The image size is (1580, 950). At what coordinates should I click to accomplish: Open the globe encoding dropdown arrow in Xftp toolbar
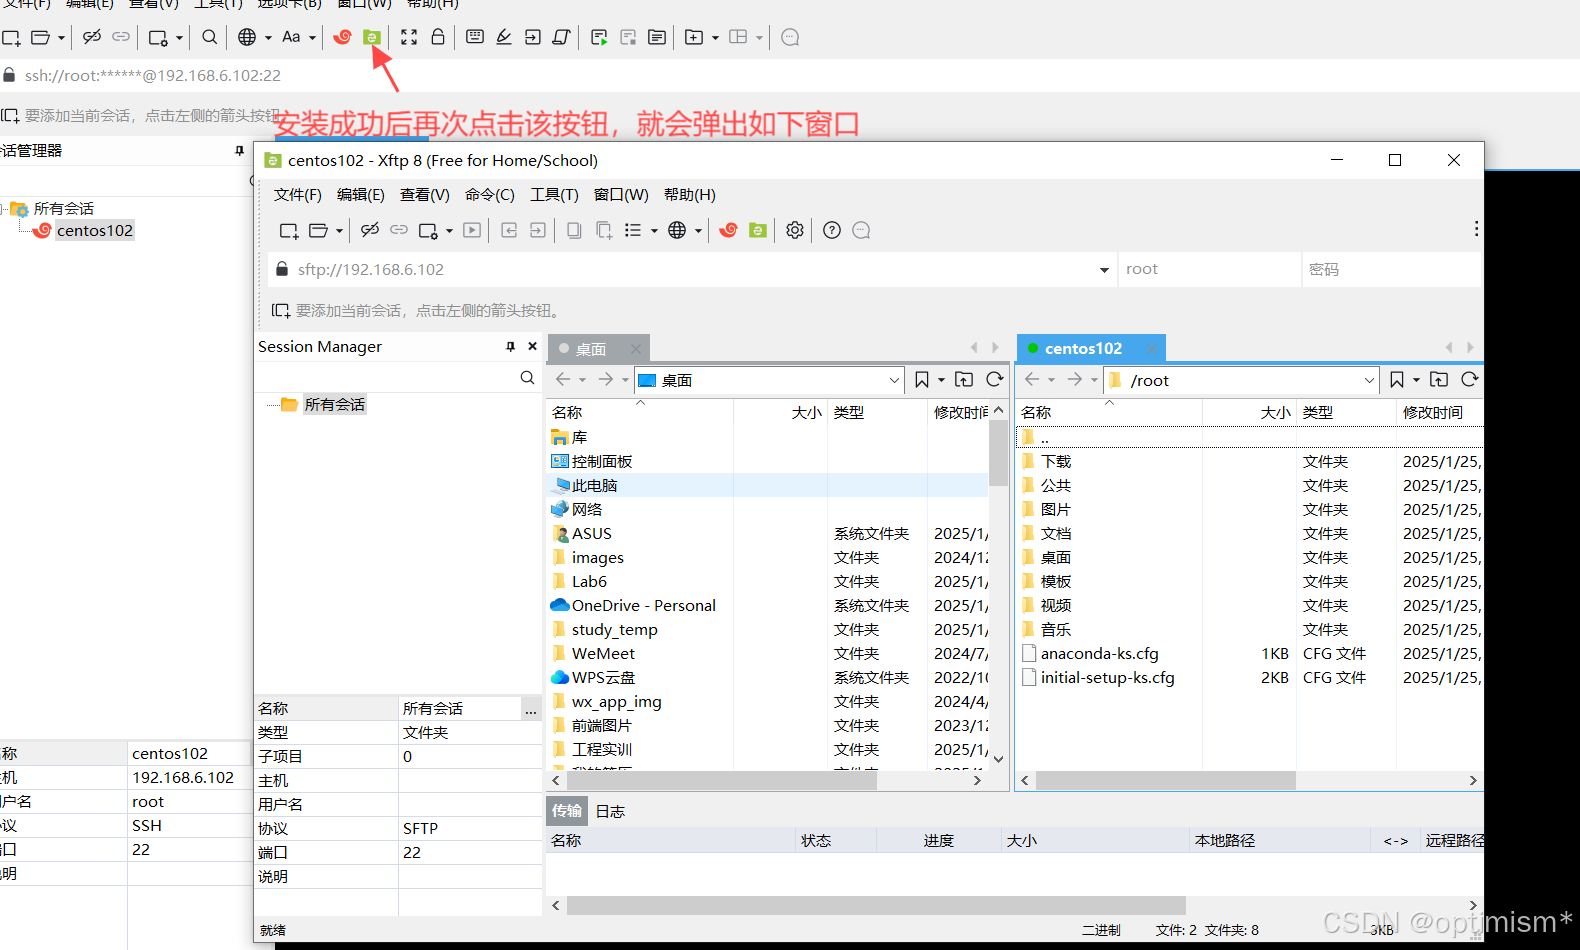(x=698, y=231)
